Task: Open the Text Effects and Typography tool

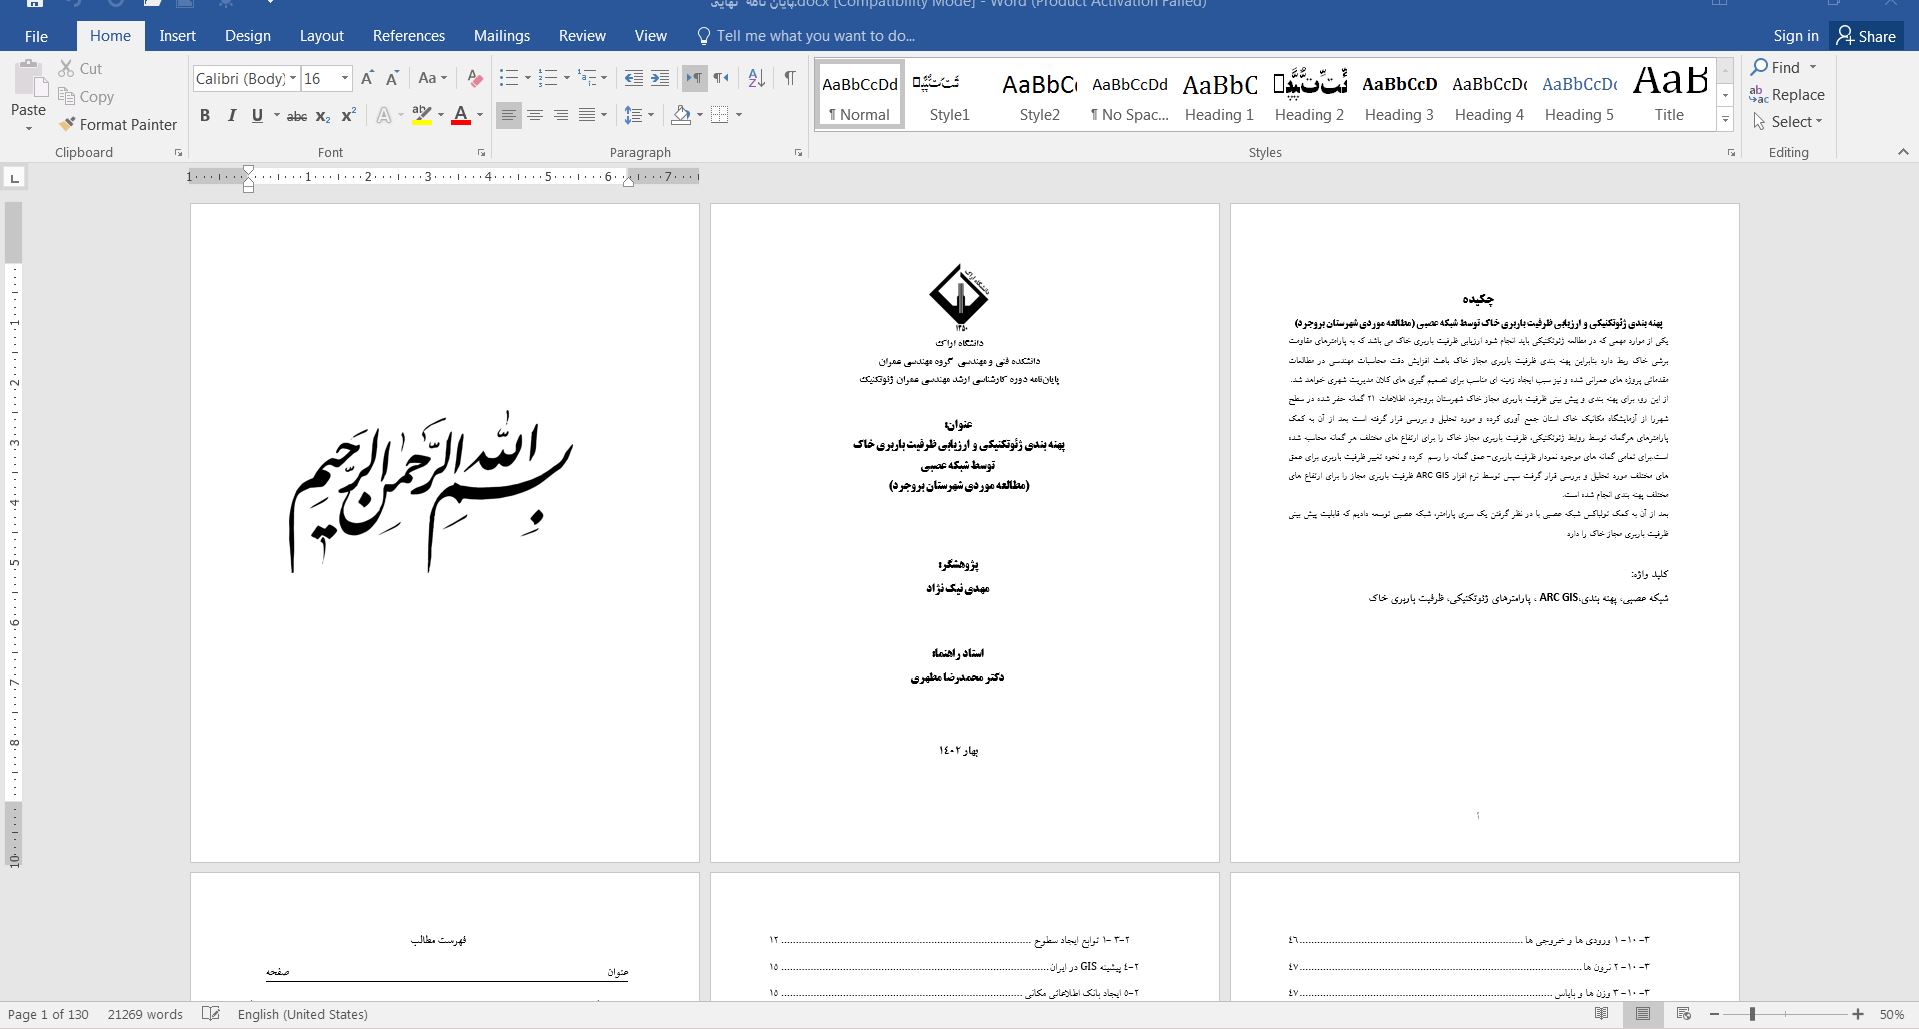Action: [384, 116]
